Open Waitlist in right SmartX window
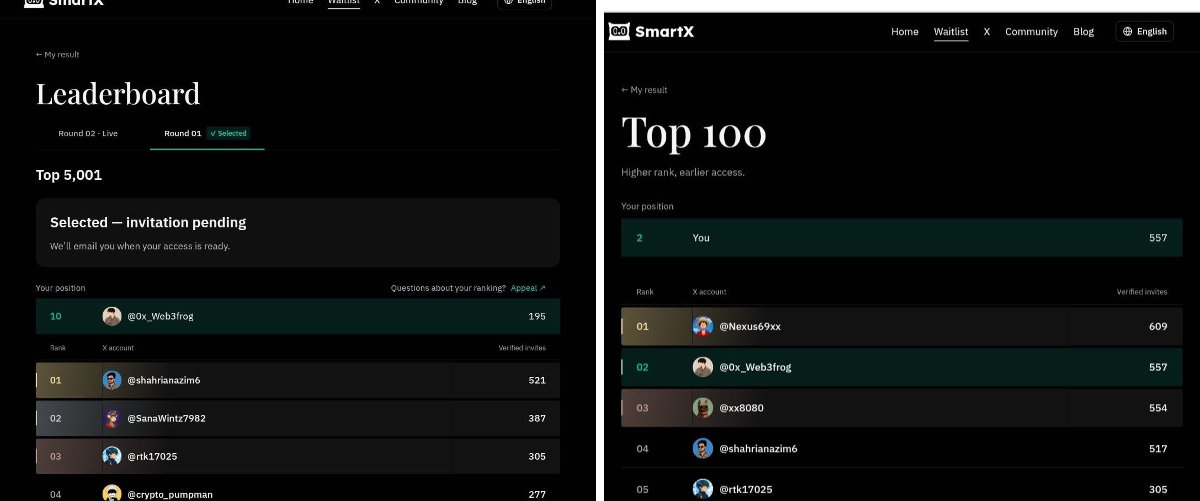This screenshot has width=1200, height=501. (x=950, y=32)
